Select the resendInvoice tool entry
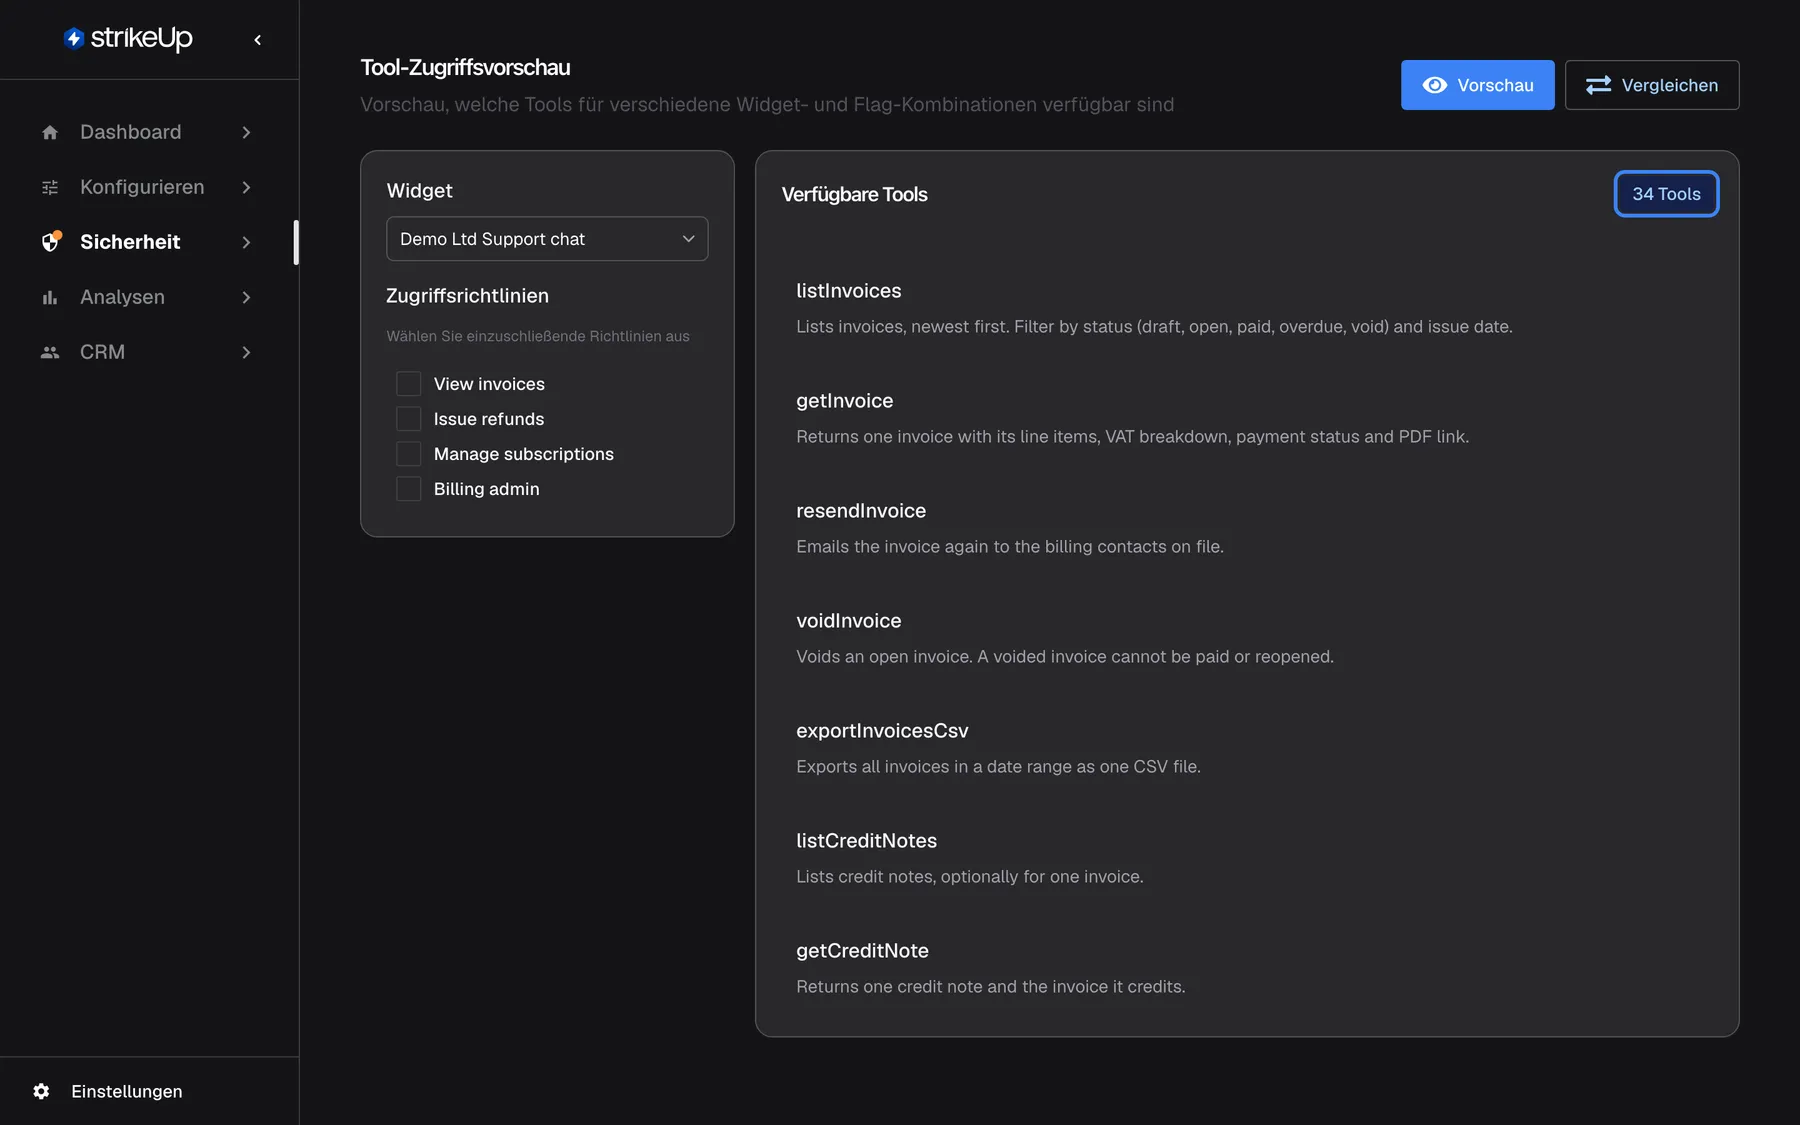Image resolution: width=1800 pixels, height=1125 pixels. pyautogui.click(x=1246, y=528)
